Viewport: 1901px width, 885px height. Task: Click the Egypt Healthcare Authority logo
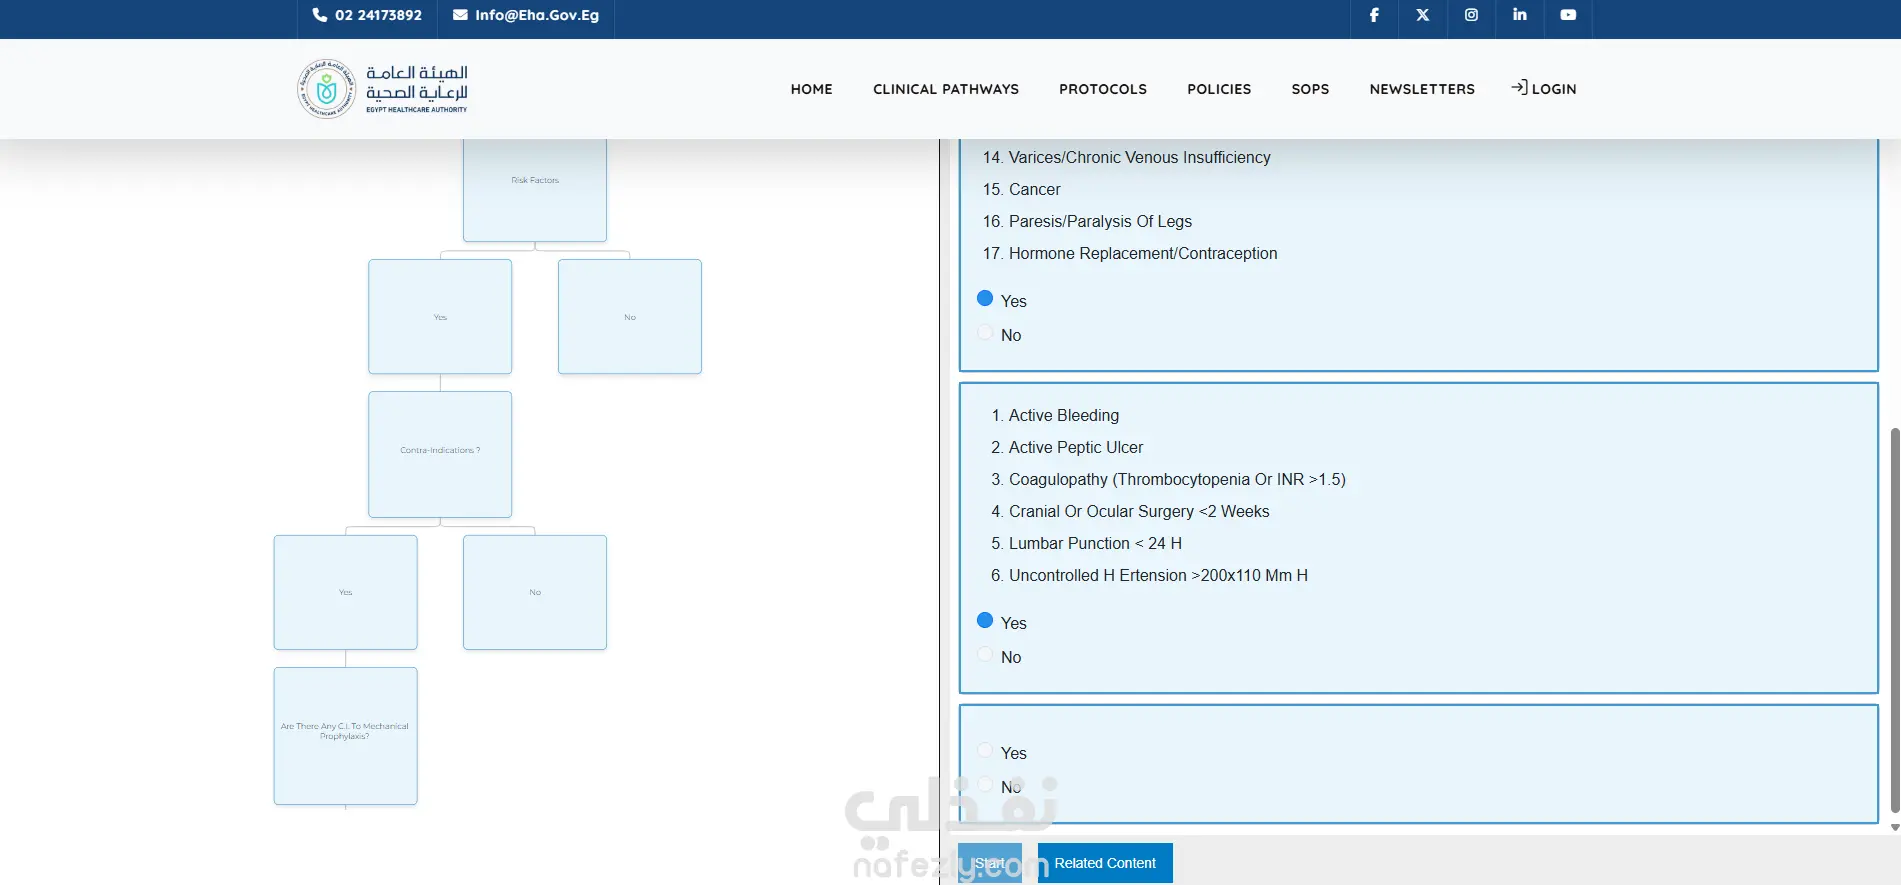tap(382, 89)
